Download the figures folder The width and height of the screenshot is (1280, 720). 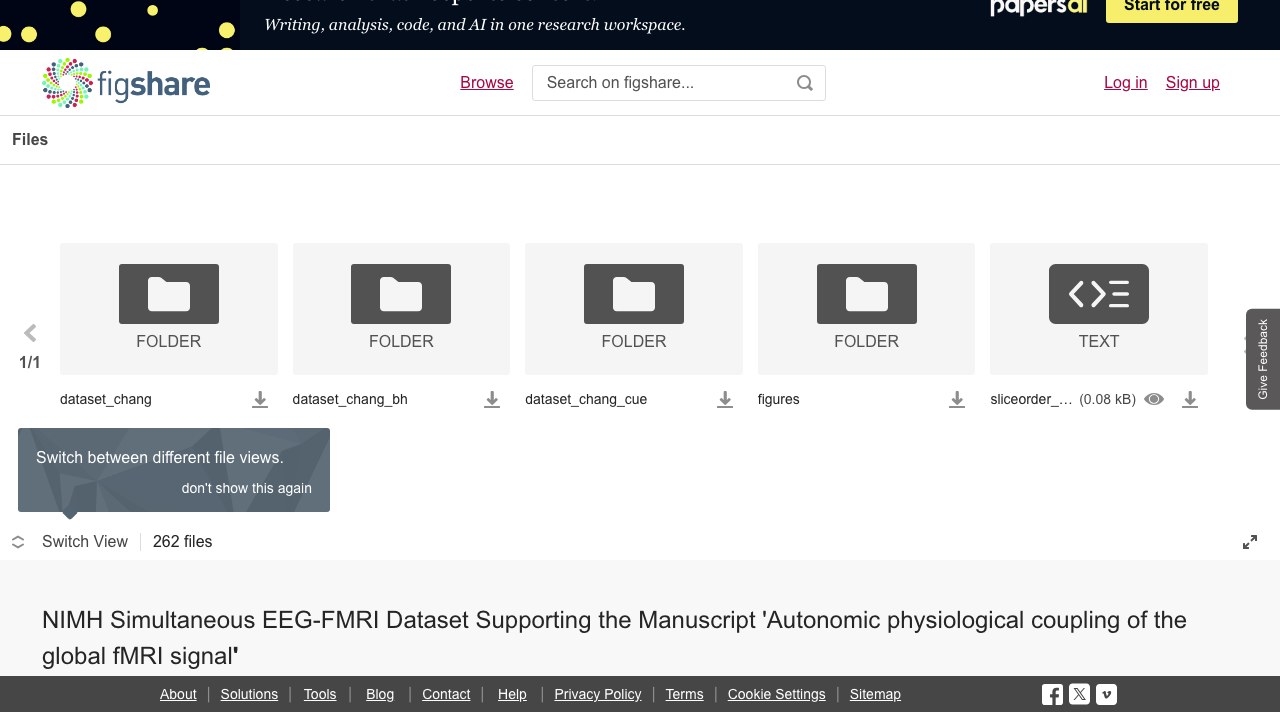[x=957, y=399]
